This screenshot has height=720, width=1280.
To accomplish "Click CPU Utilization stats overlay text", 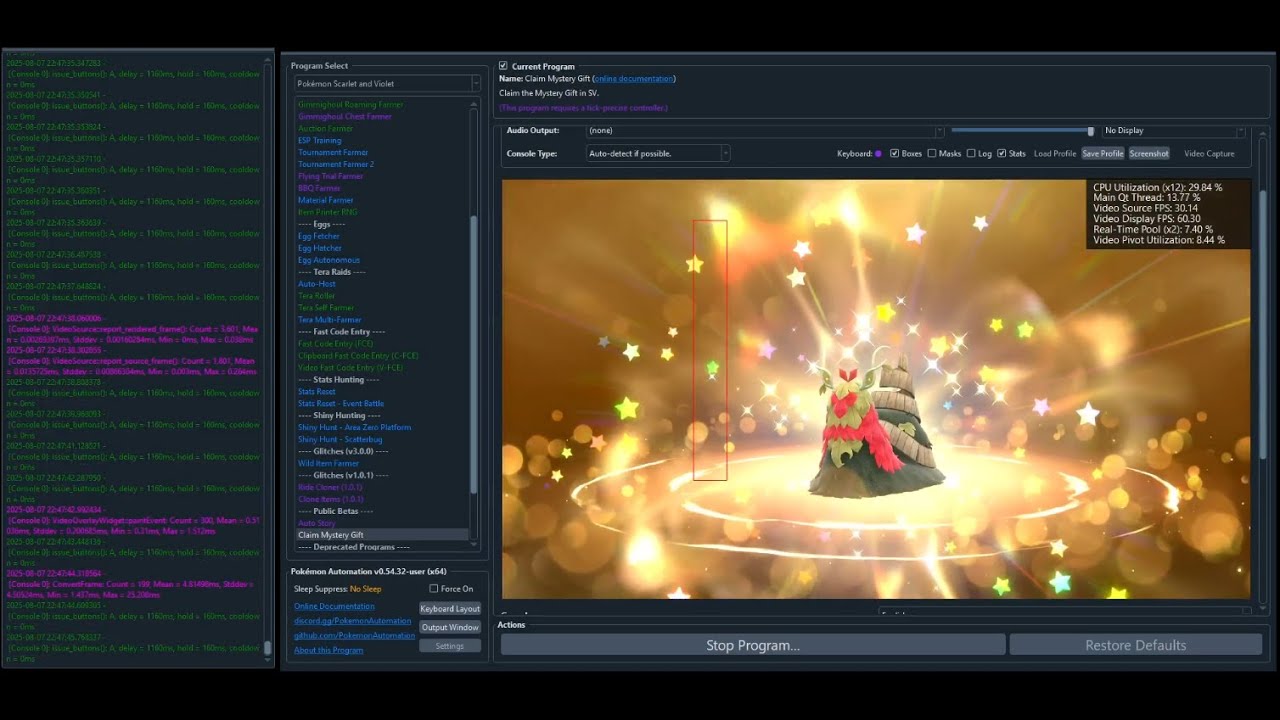I will [x=1157, y=188].
